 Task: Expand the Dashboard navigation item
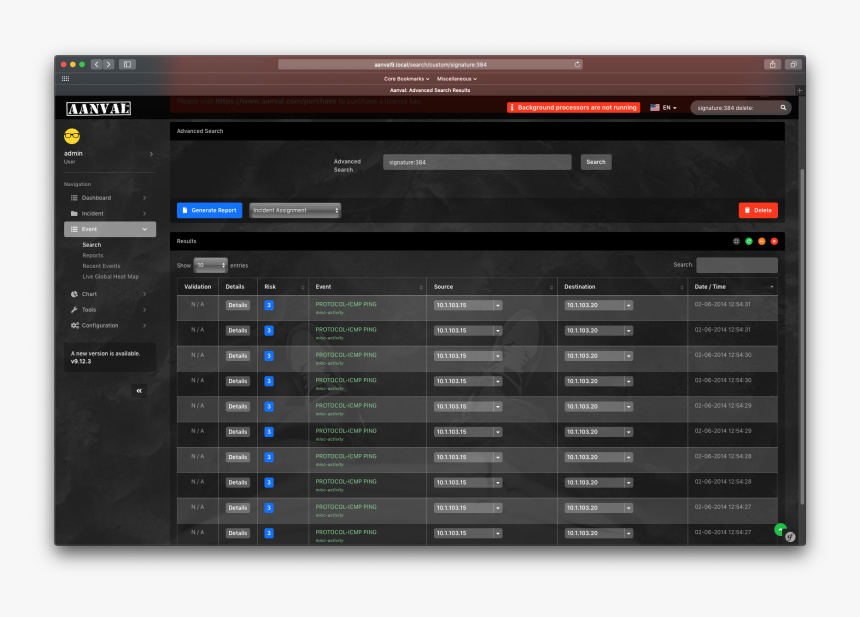109,198
